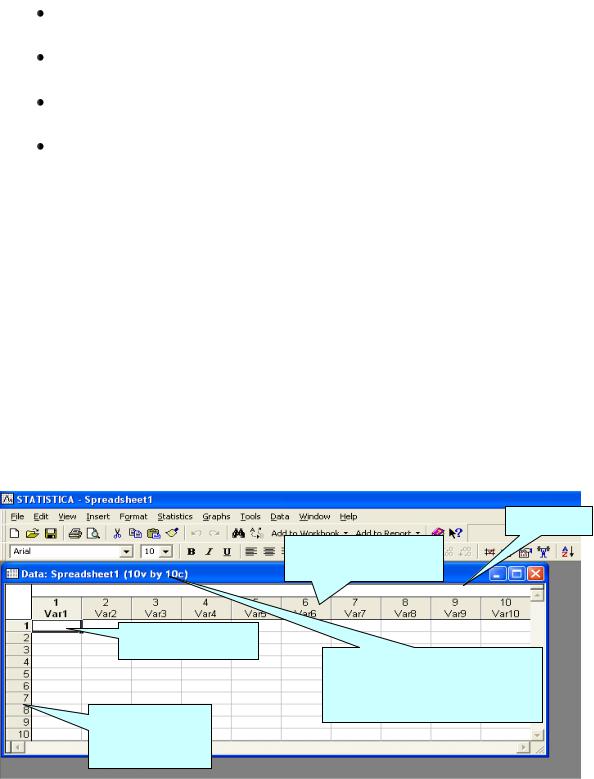The height and width of the screenshot is (779, 594).
Task: Select the Var3 column header
Action: pos(156,608)
